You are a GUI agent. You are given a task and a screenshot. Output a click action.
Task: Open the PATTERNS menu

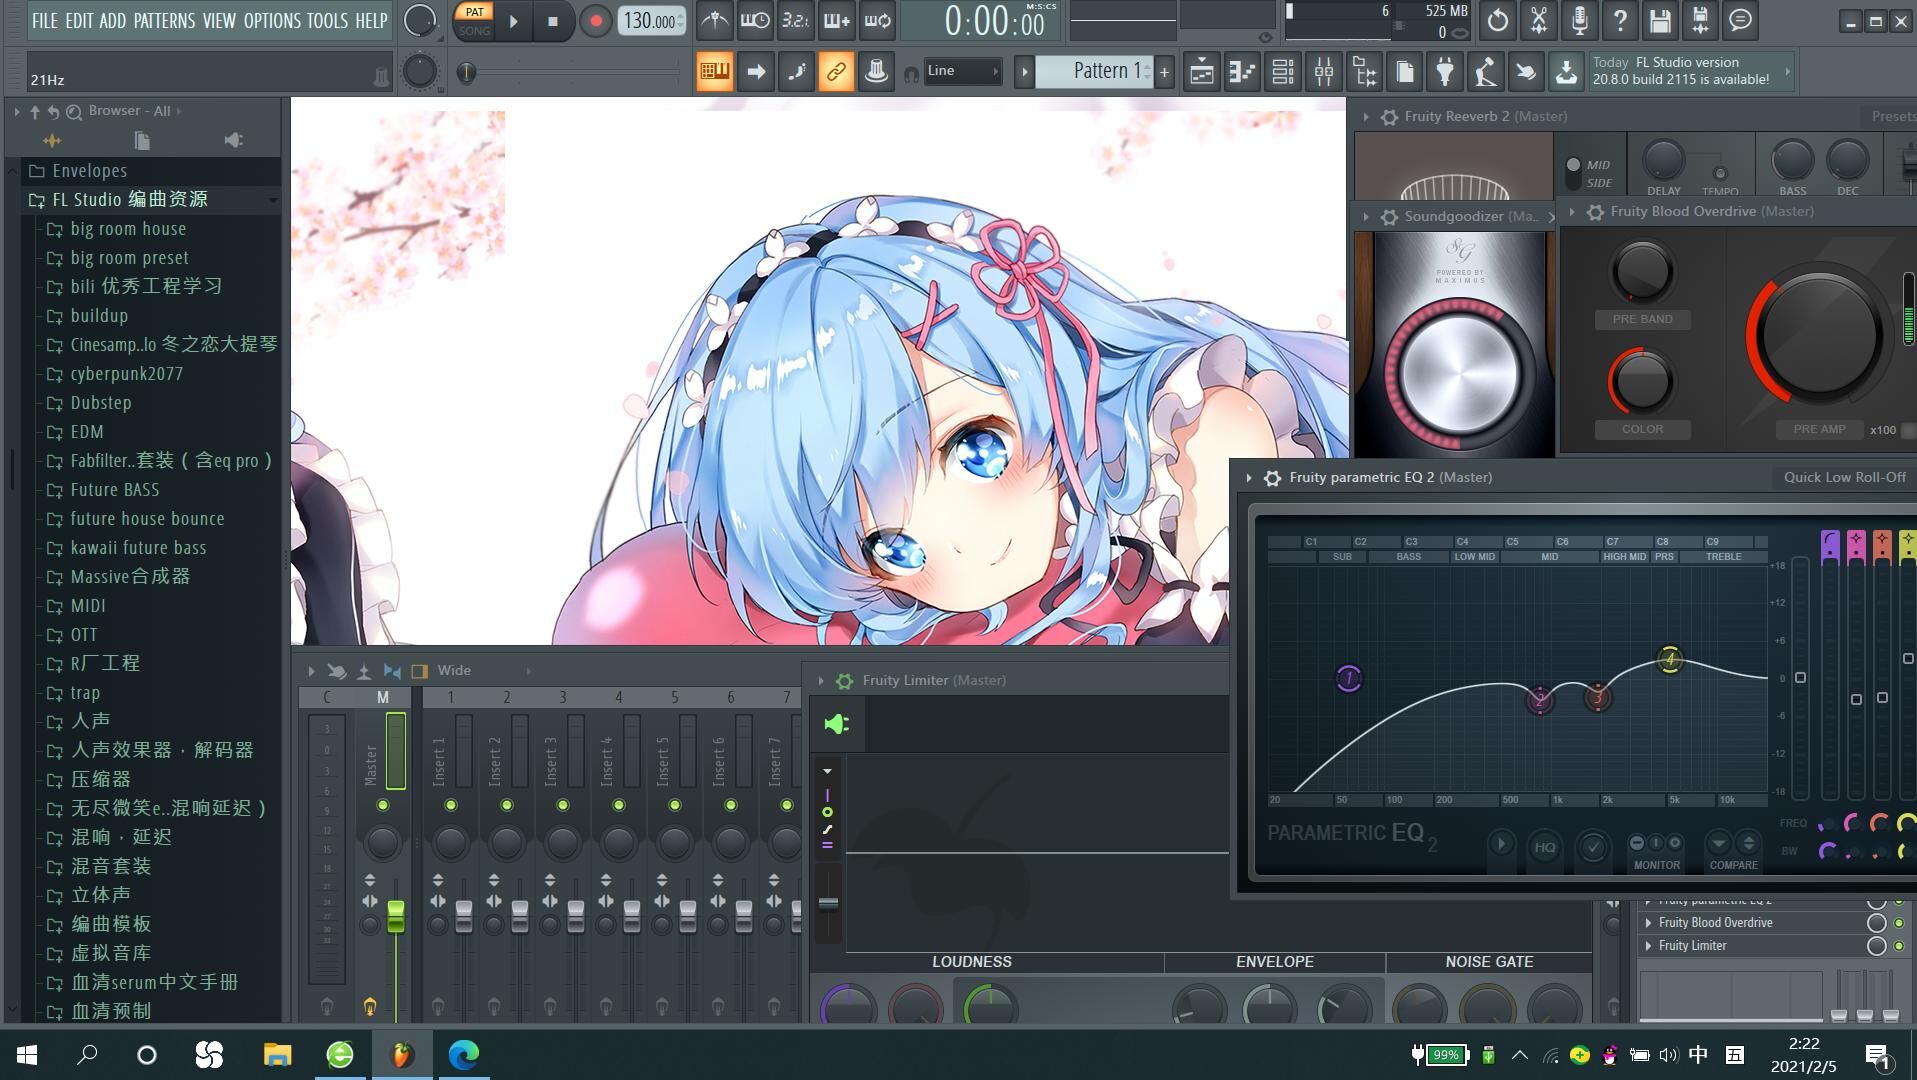[163, 21]
